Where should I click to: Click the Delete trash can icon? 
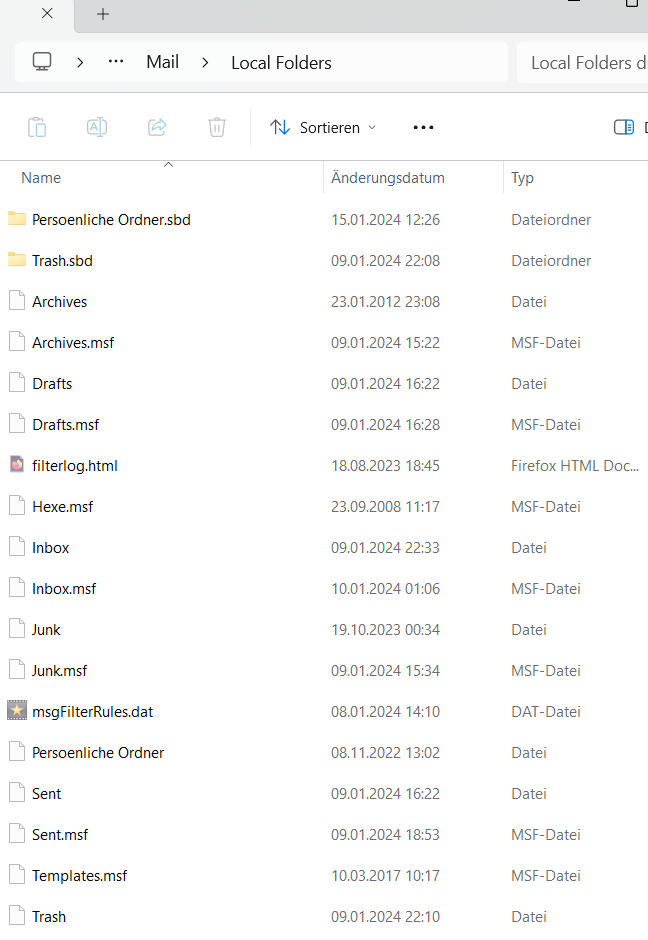pos(217,127)
